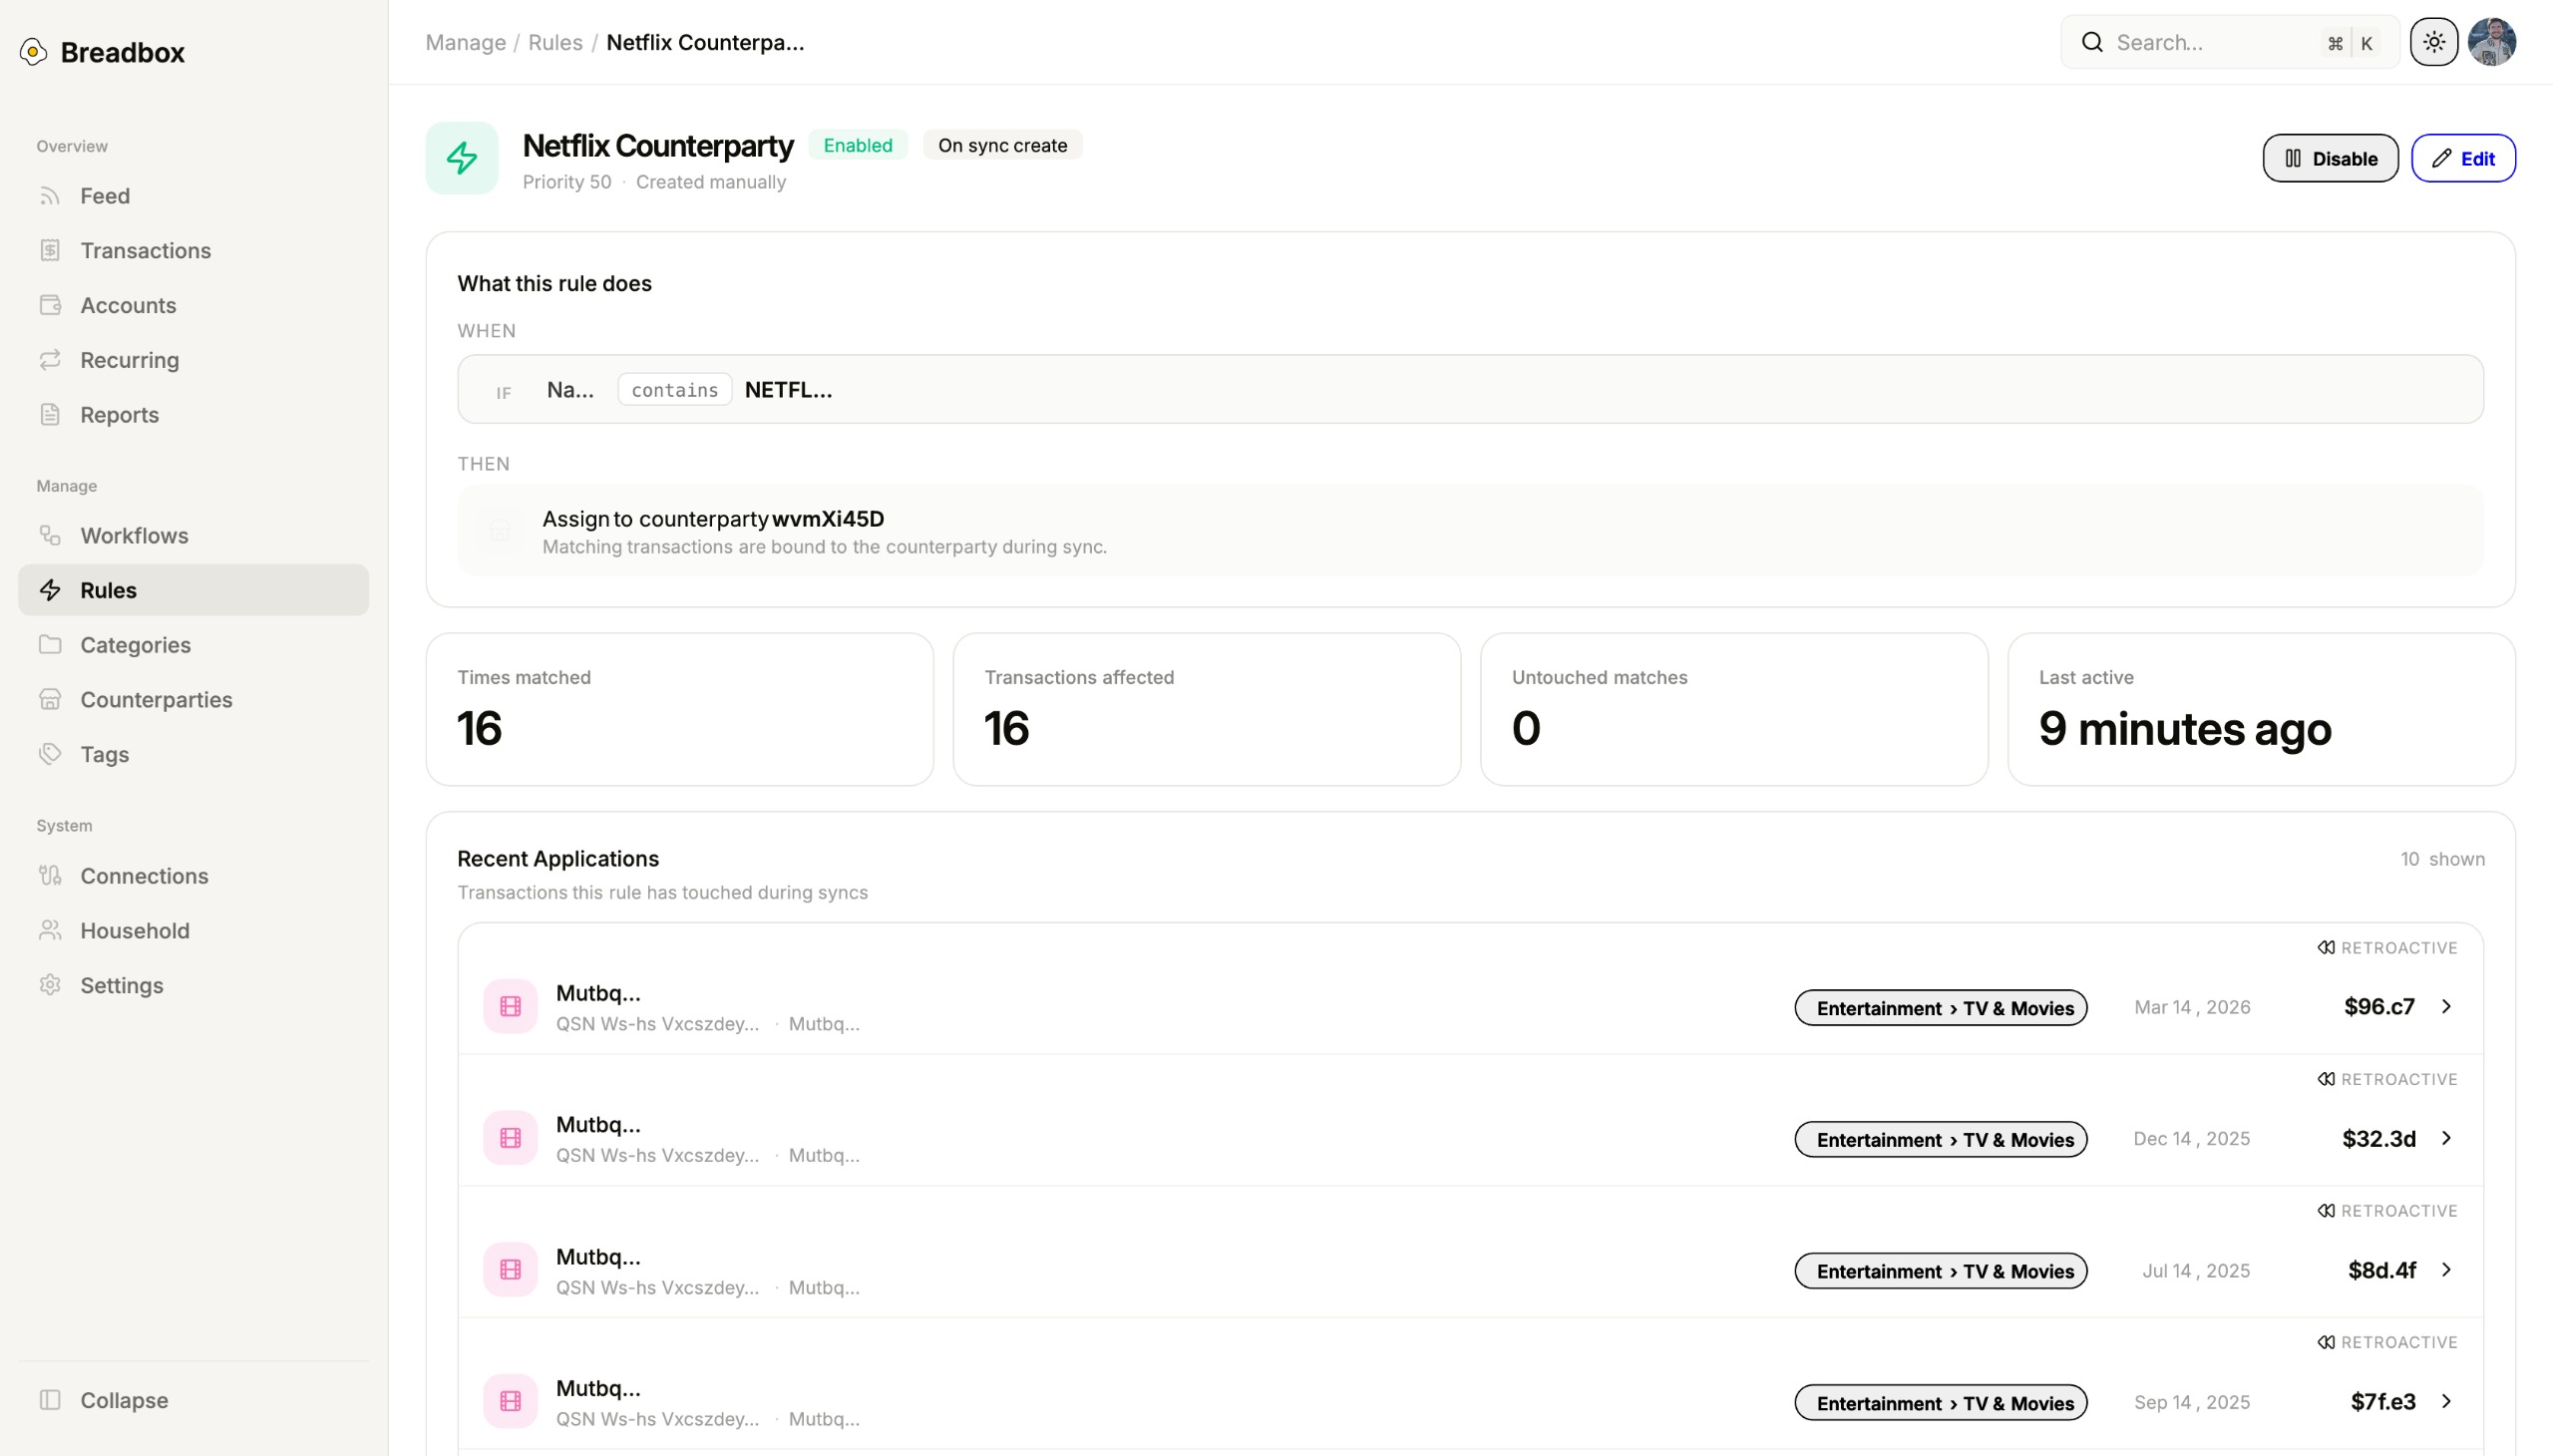Click the counterparty icon in the THEN action

[500, 531]
